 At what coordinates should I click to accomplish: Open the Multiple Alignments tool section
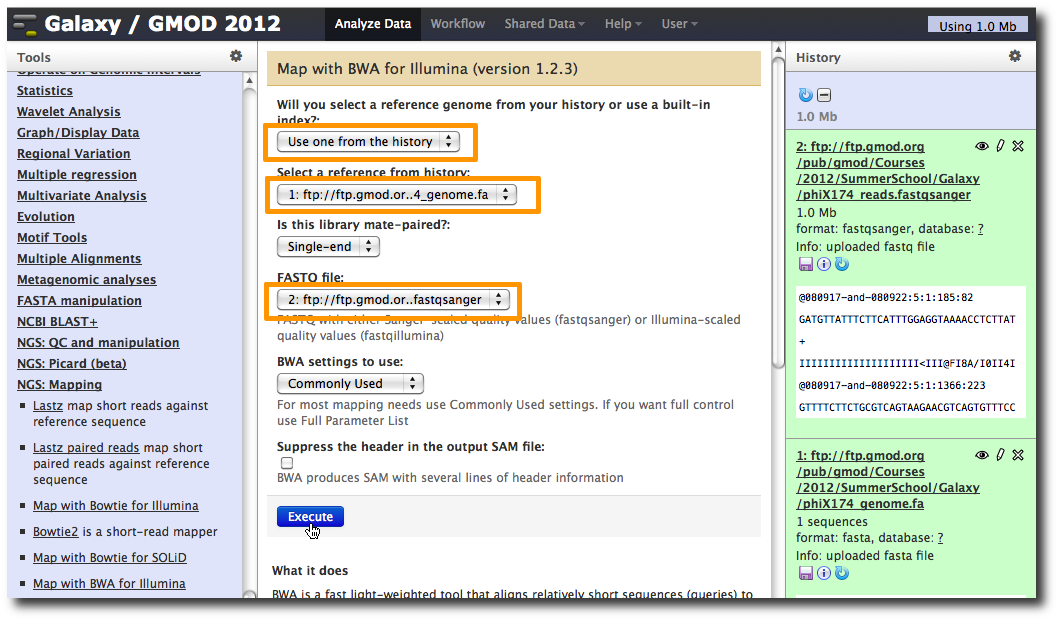tap(79, 258)
